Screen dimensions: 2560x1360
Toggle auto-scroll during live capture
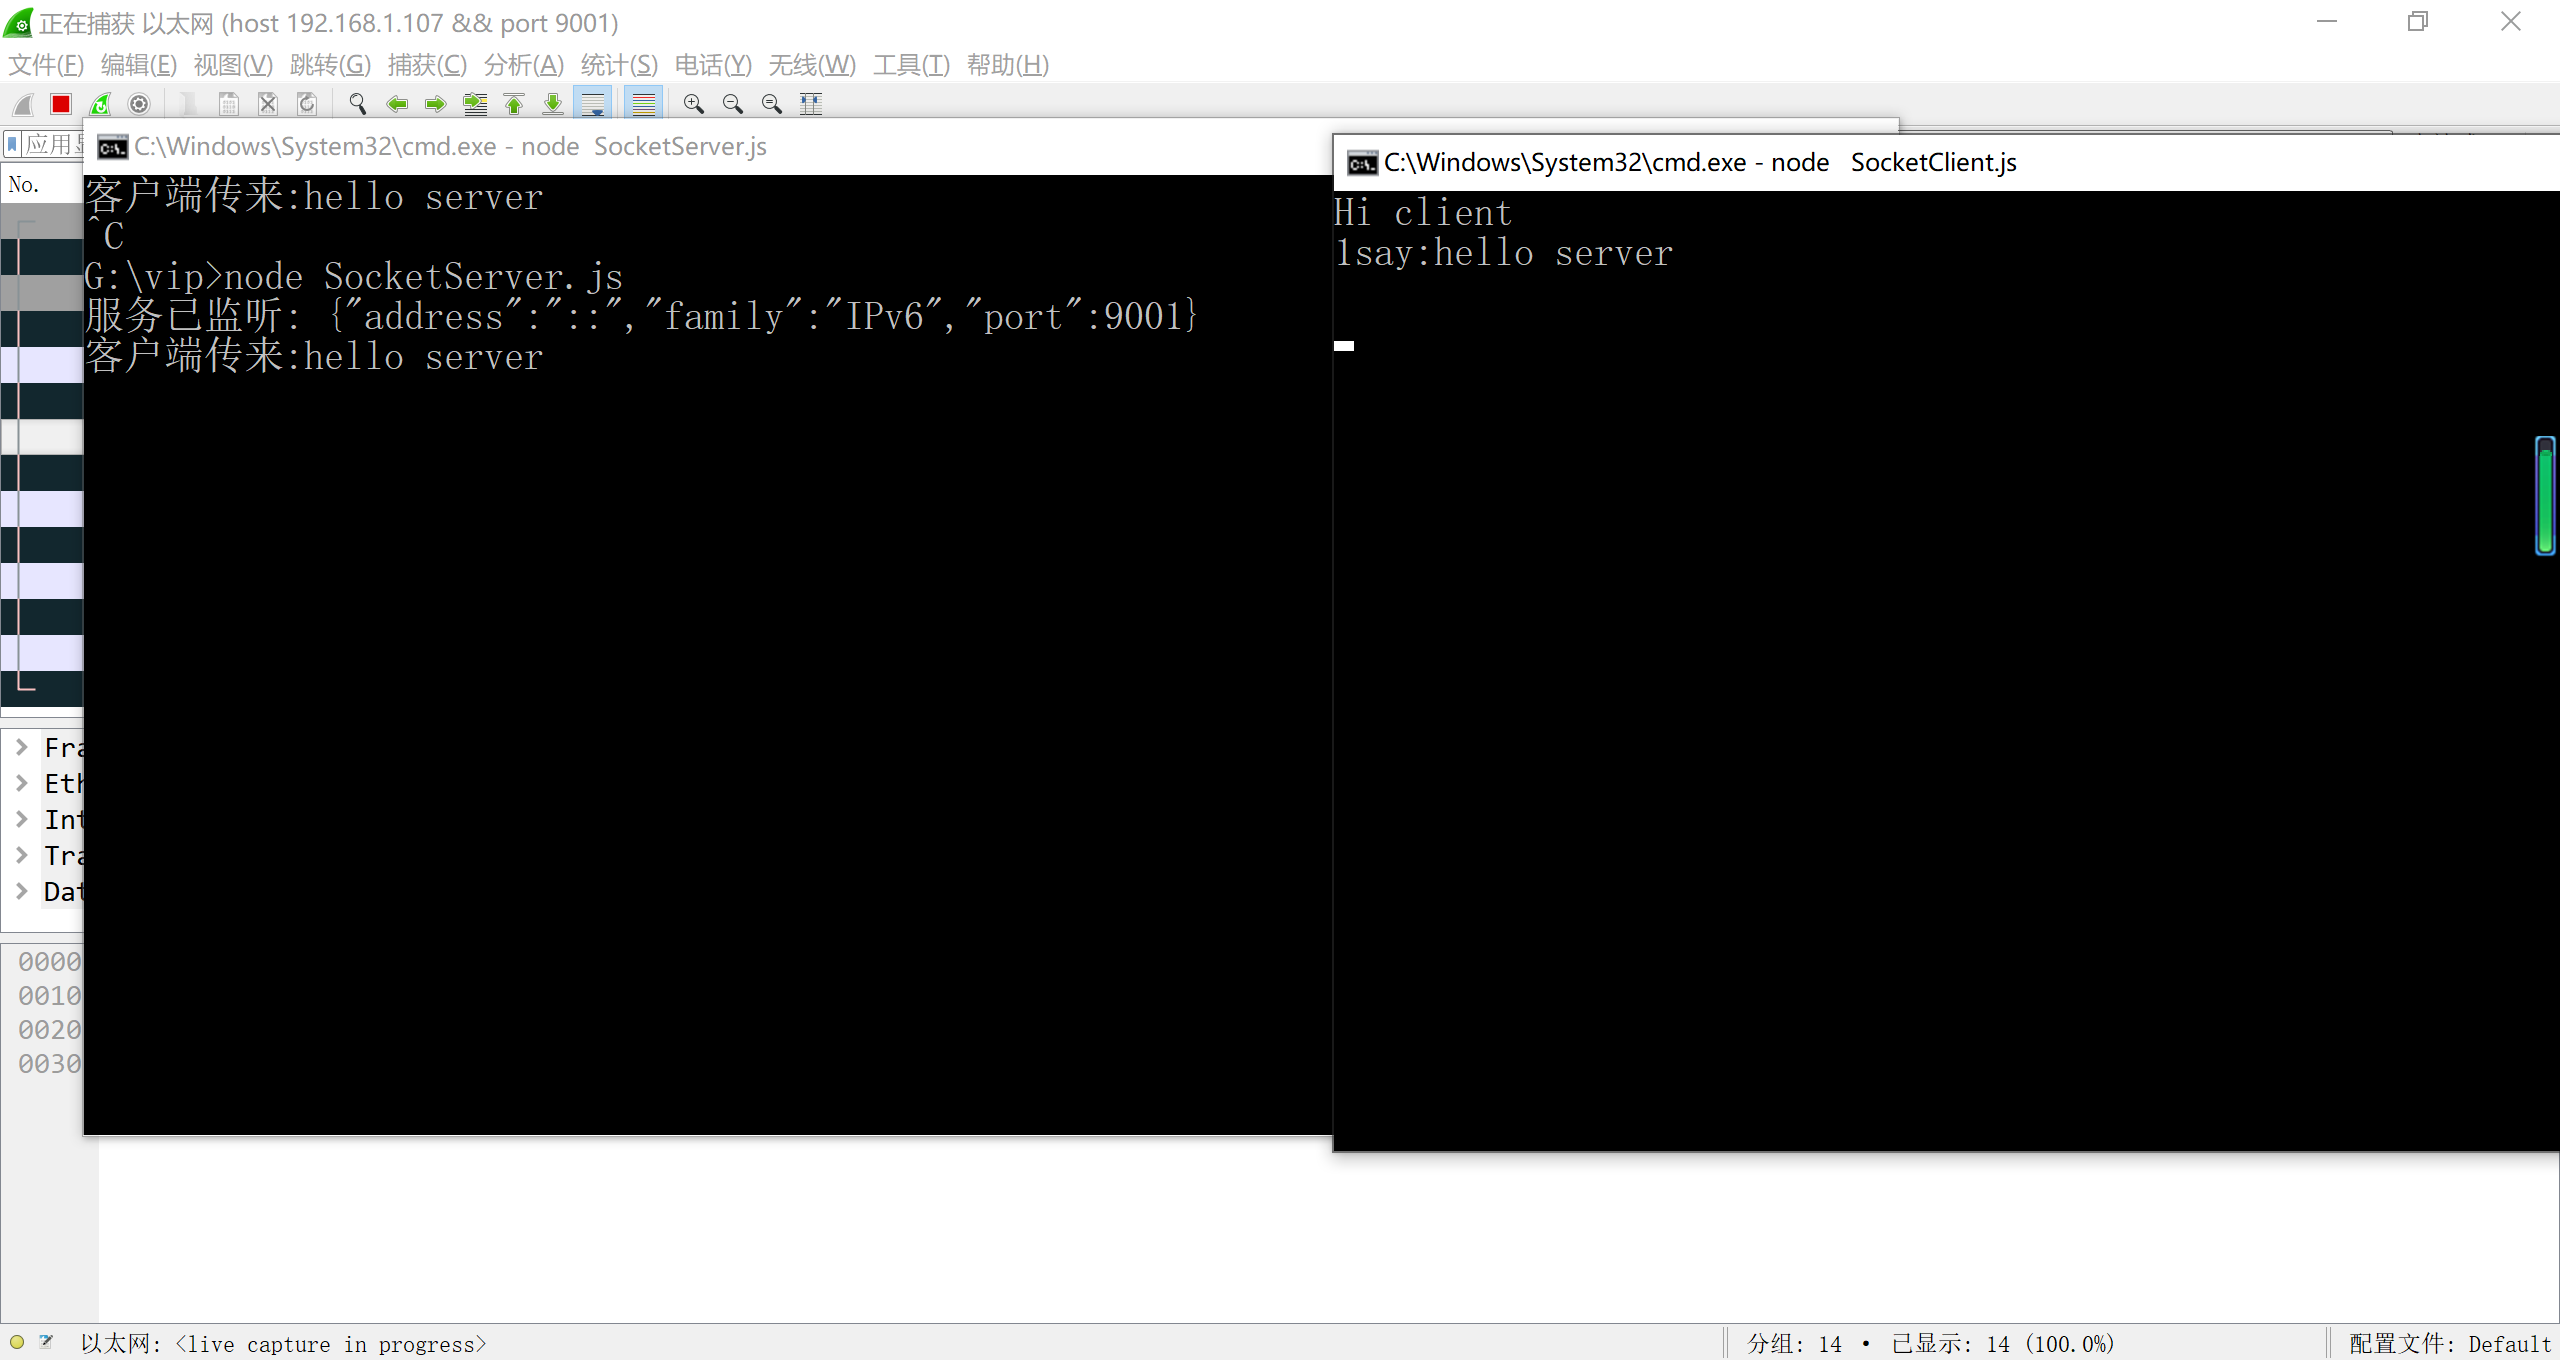[x=593, y=104]
